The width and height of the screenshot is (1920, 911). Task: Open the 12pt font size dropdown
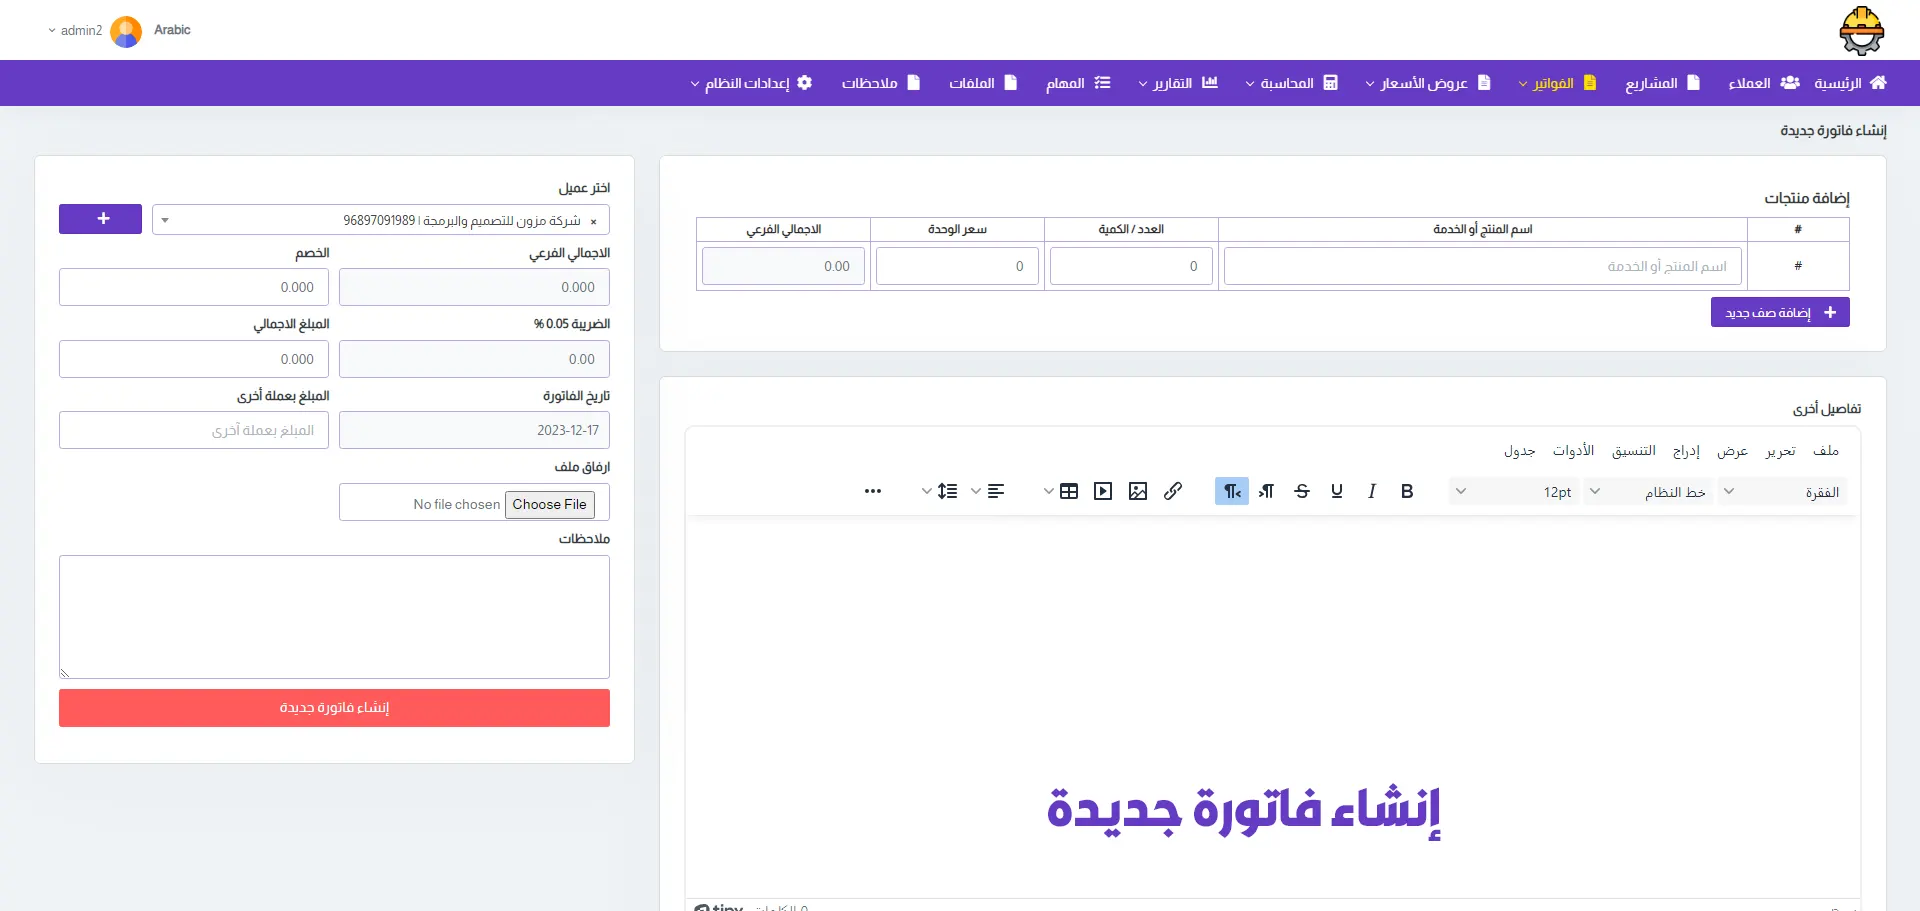(1514, 492)
